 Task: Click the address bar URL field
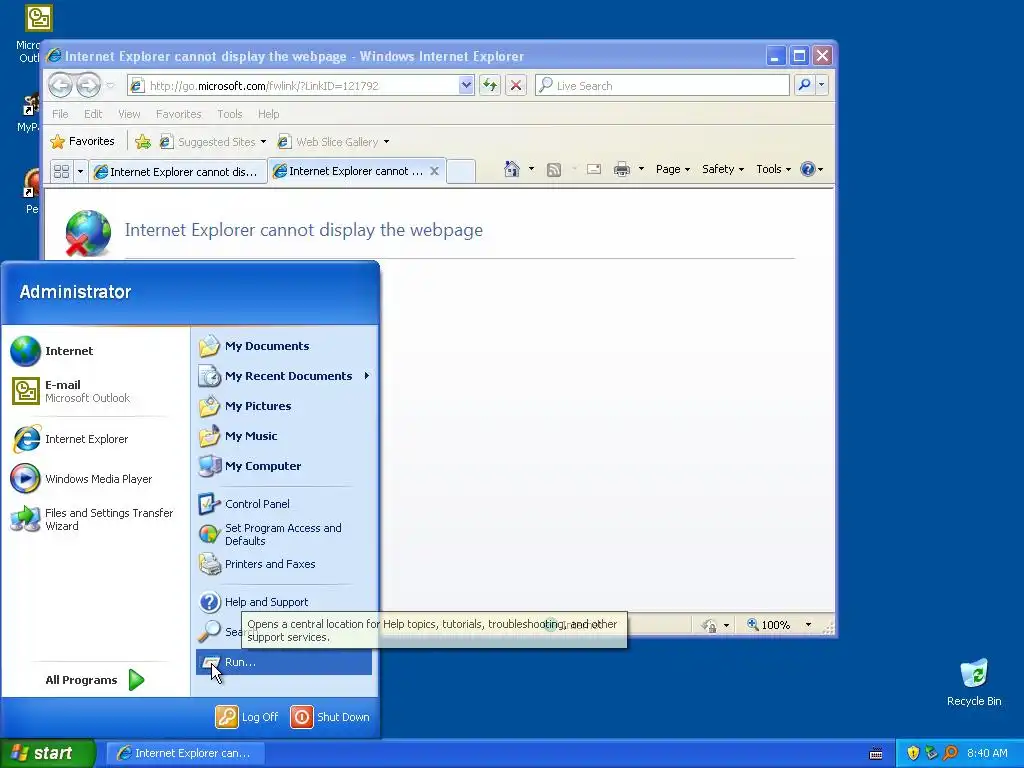tap(293, 85)
